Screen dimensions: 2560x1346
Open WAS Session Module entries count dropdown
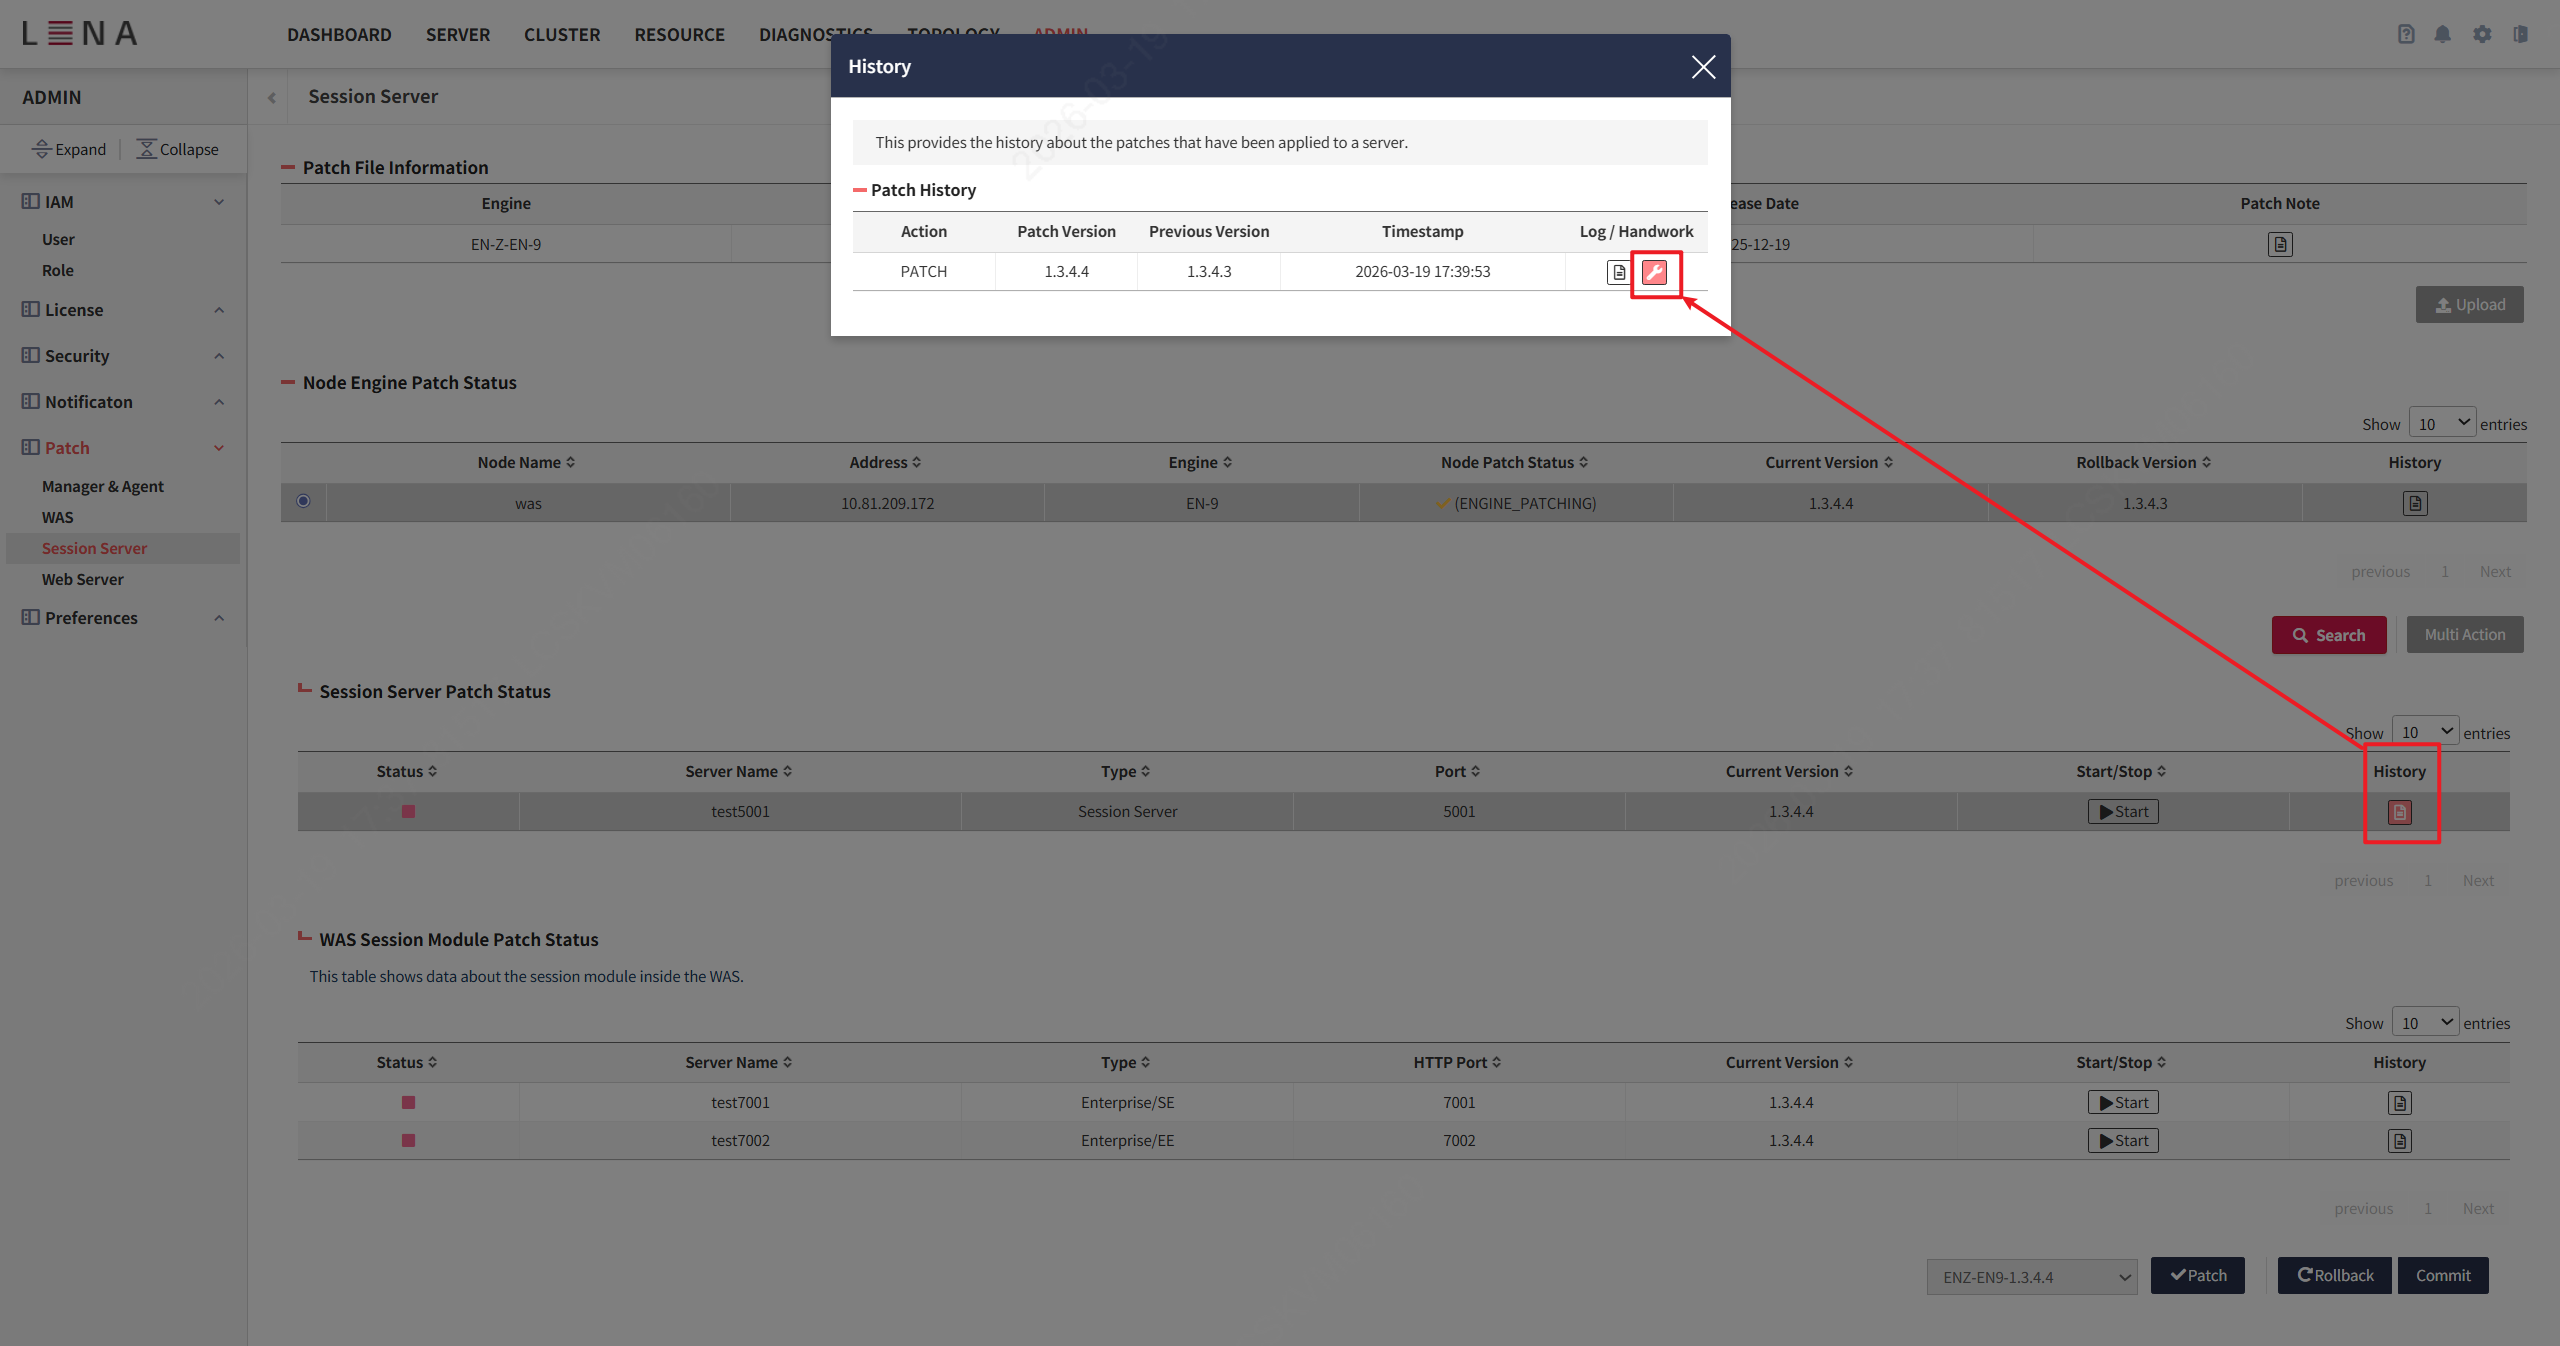coord(2425,1023)
